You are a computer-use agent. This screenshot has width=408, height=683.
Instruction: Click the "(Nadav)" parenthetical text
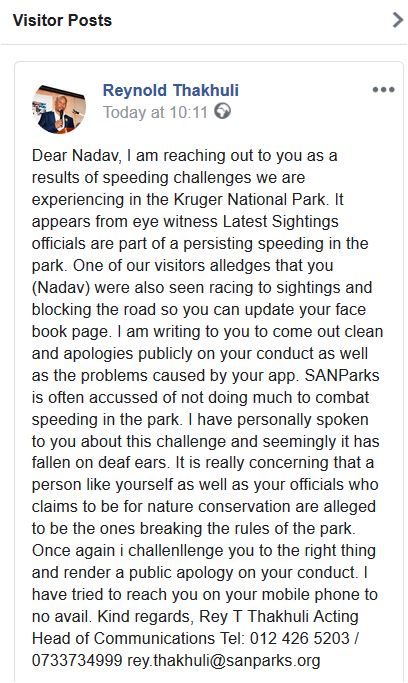click(61, 287)
